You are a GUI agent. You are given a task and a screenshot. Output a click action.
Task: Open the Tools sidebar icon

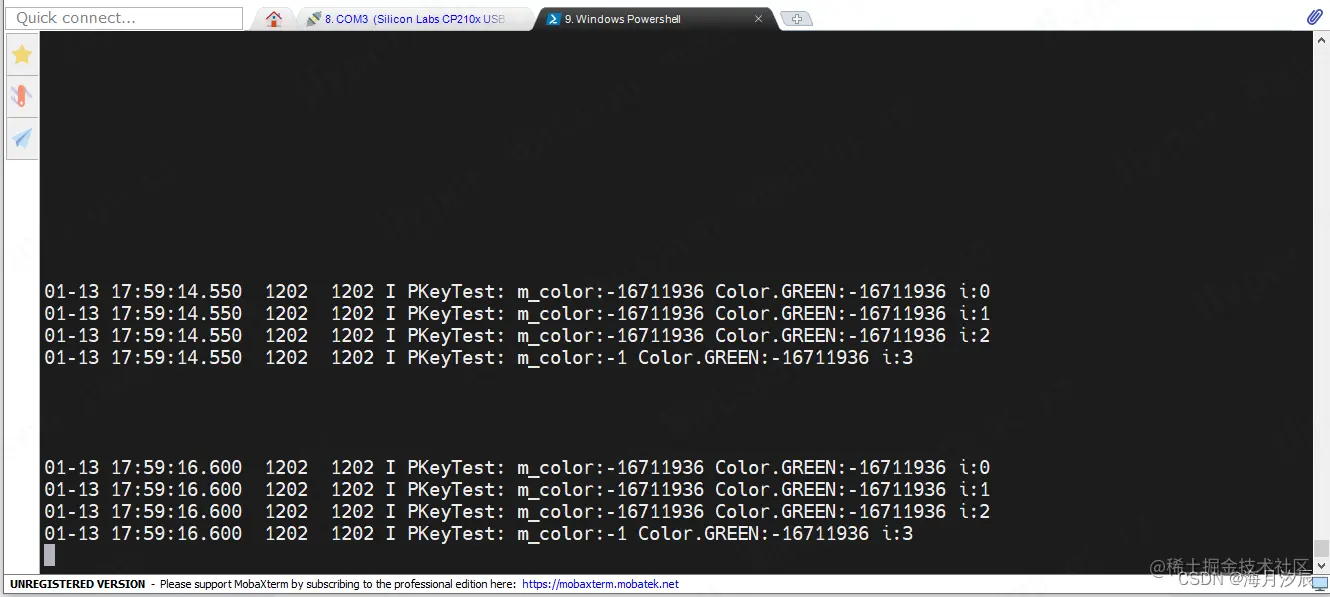22,96
